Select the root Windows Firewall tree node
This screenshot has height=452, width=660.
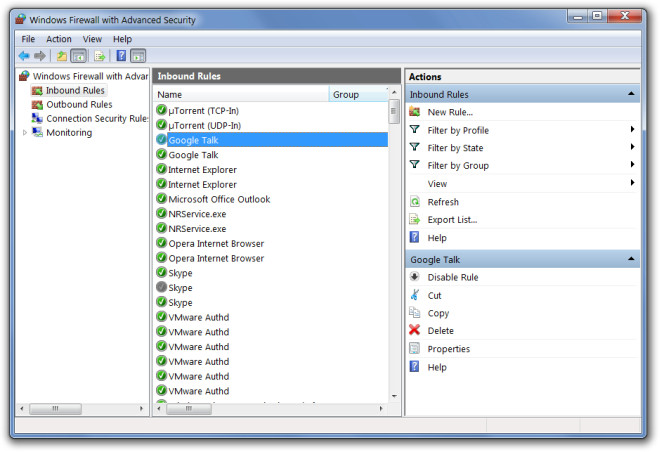coord(90,76)
